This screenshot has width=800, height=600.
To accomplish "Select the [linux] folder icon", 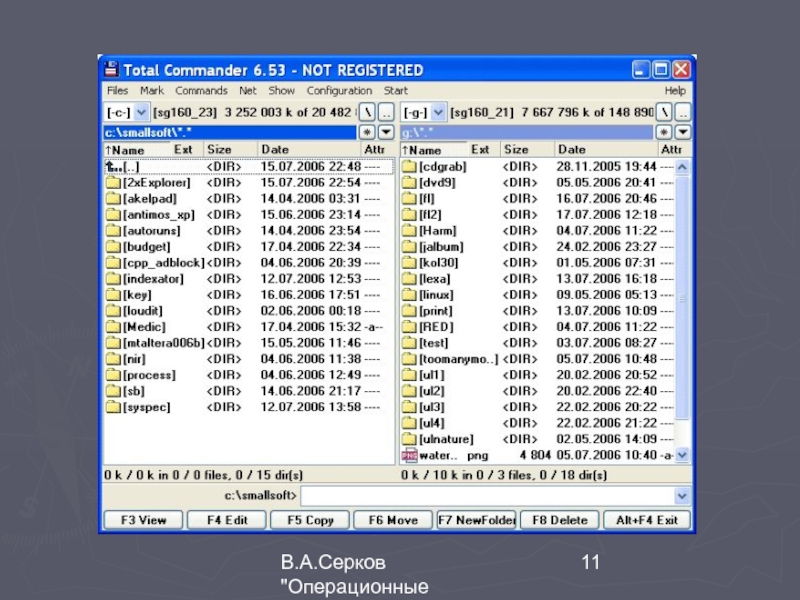I will click(409, 295).
